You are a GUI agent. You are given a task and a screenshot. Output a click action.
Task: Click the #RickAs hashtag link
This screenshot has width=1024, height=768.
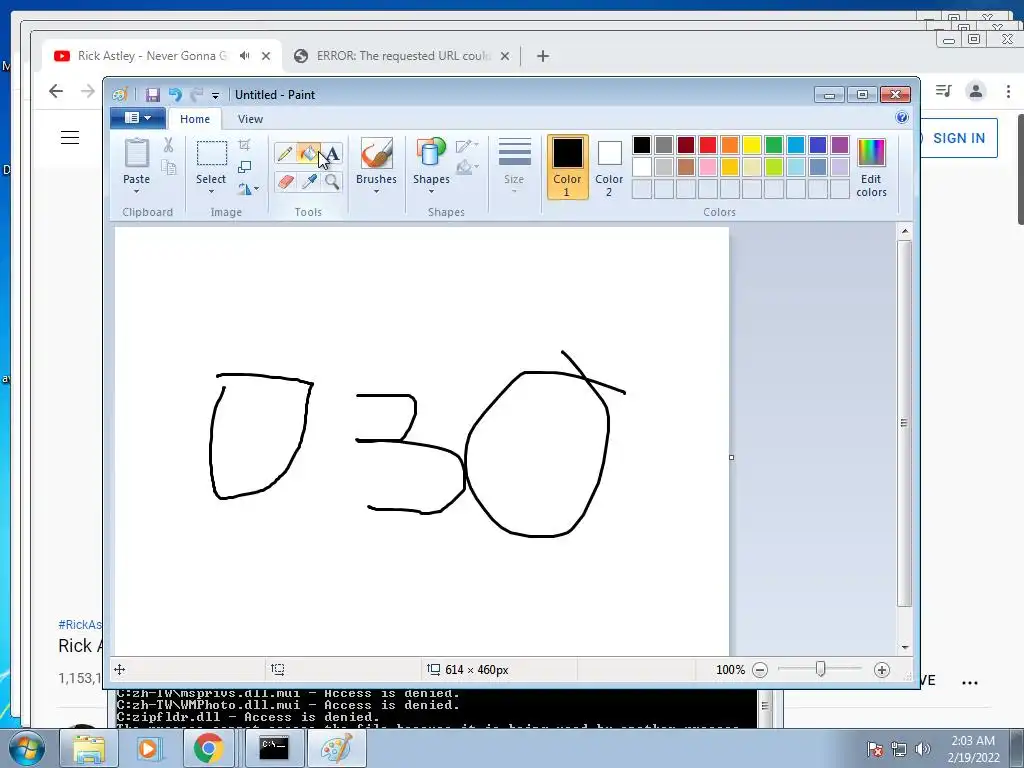[x=80, y=625]
